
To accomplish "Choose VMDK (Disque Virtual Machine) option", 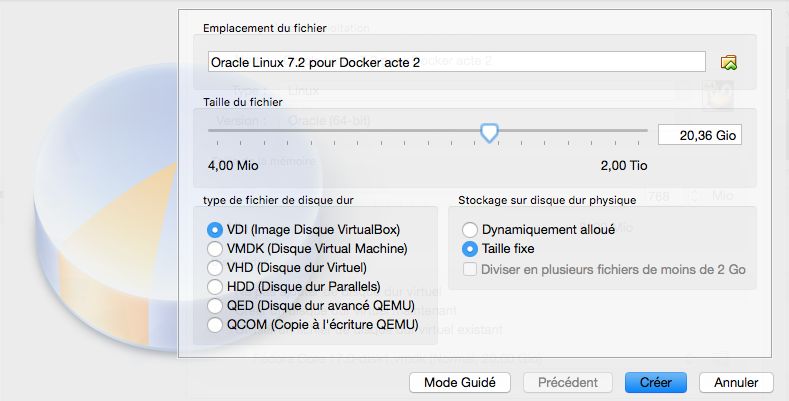I will 215,249.
